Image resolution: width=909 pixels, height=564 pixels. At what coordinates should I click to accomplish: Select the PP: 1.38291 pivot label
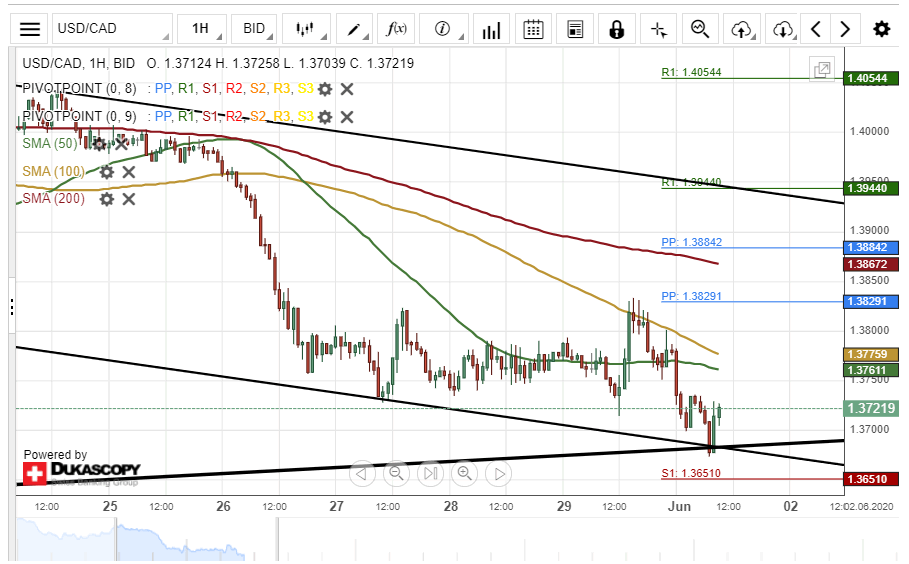[x=692, y=296]
